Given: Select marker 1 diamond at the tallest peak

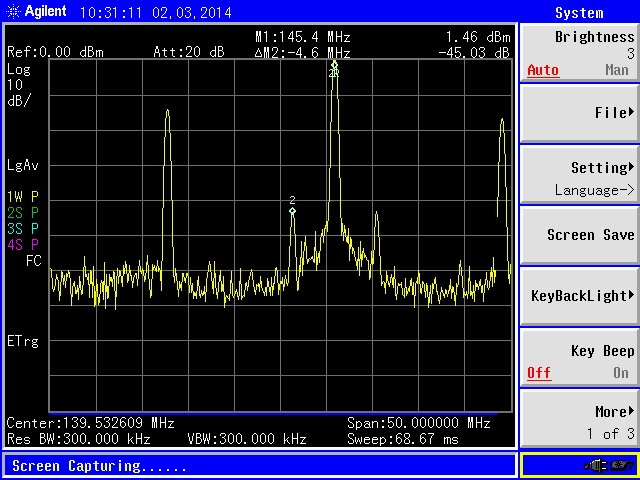Looking at the screenshot, I should tap(334, 66).
